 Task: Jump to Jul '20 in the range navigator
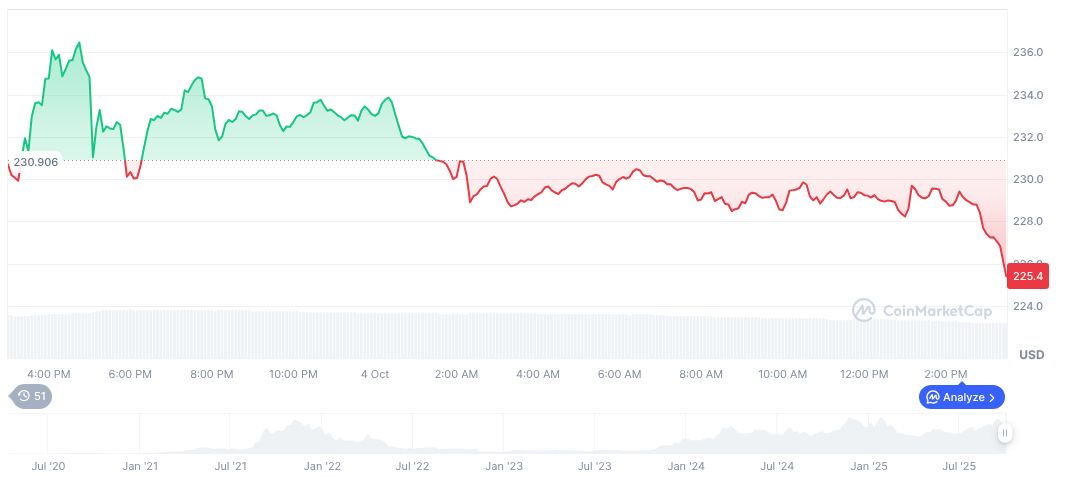pos(48,466)
